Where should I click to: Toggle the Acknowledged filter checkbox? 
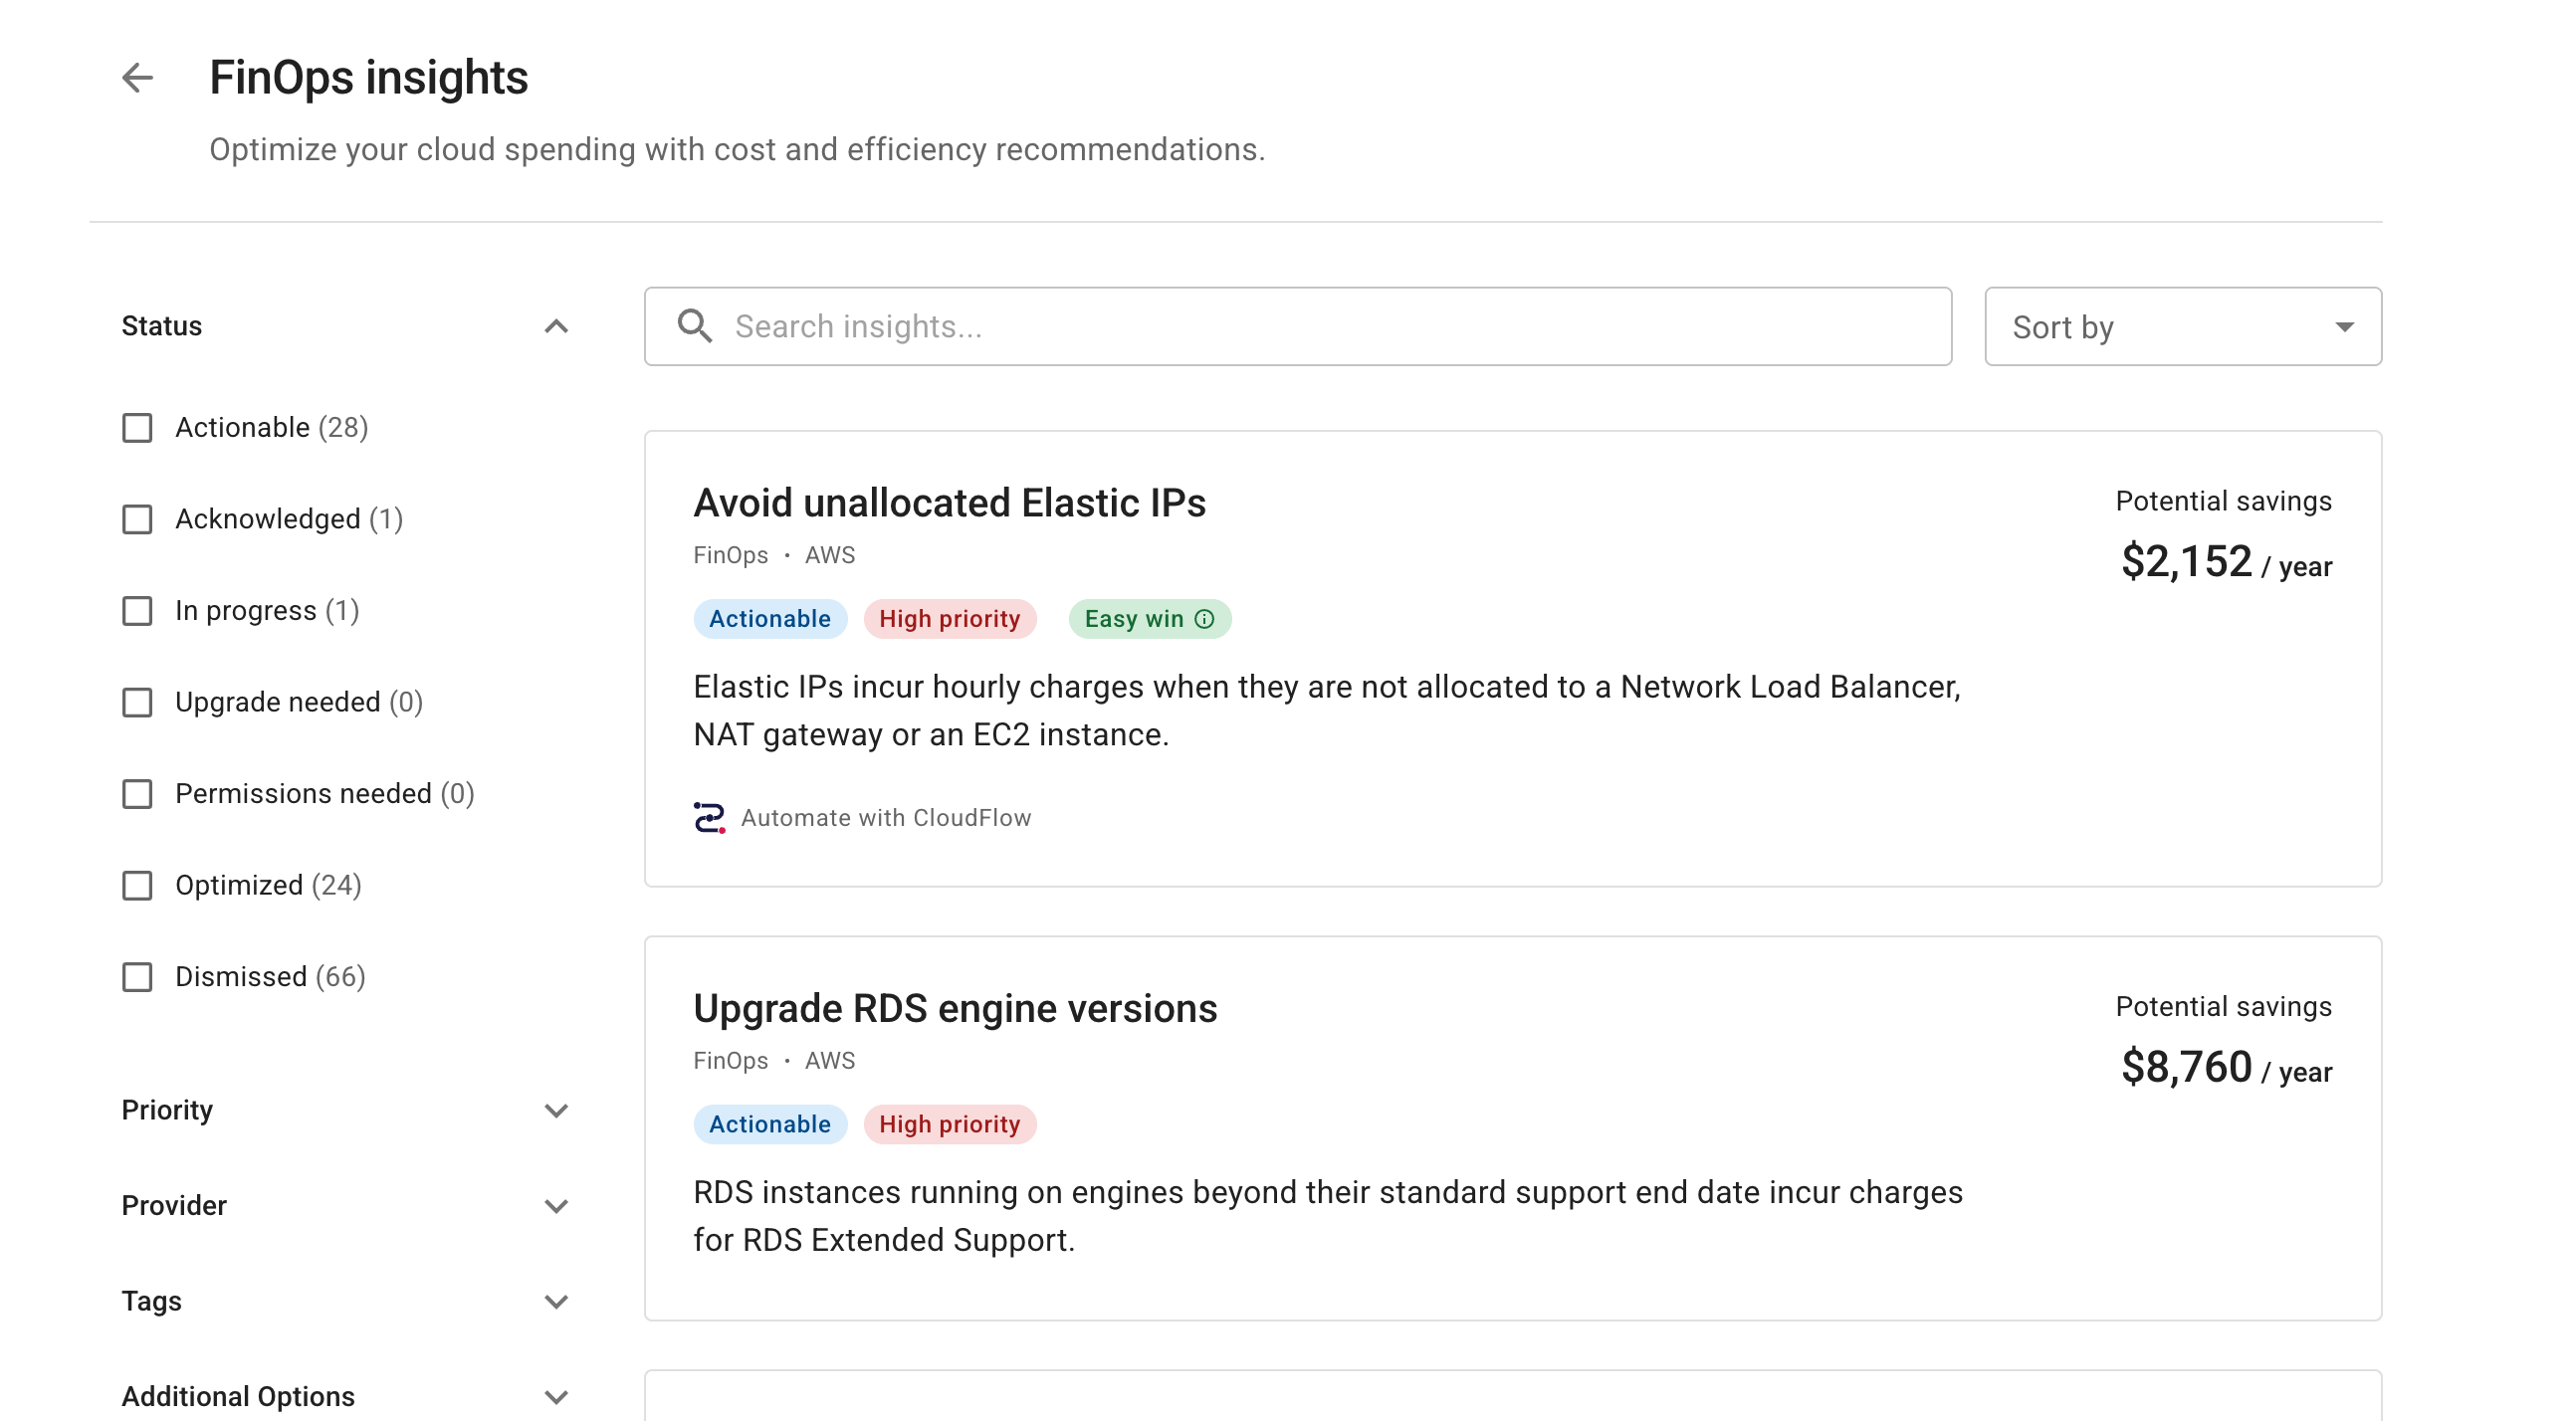[137, 519]
